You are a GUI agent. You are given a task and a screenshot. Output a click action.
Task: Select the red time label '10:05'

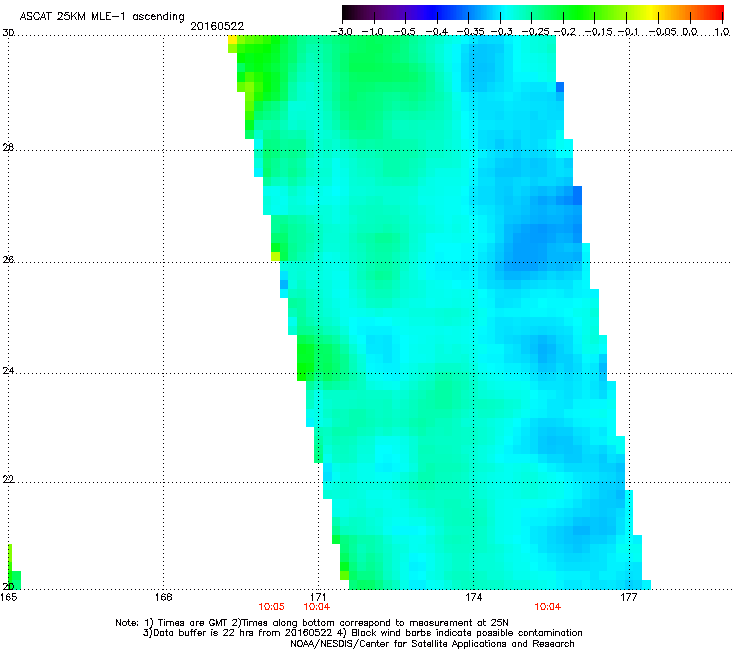pyautogui.click(x=271, y=607)
